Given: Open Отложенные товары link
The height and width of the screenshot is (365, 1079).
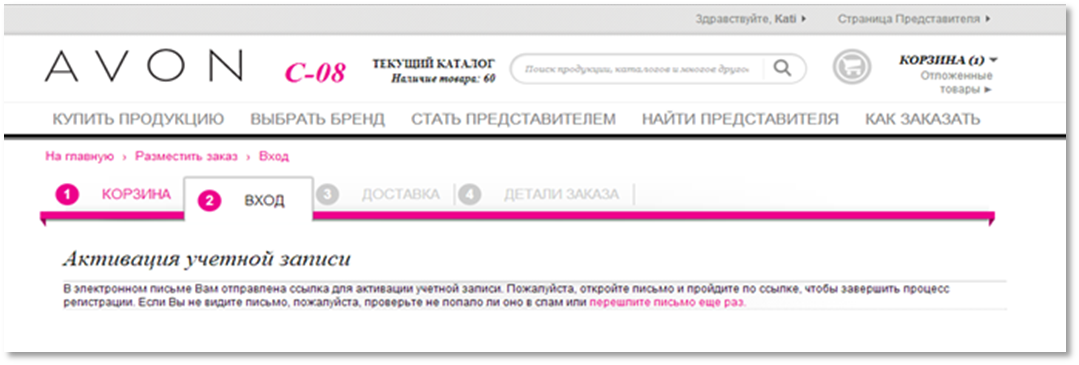Looking at the screenshot, I should (957, 82).
